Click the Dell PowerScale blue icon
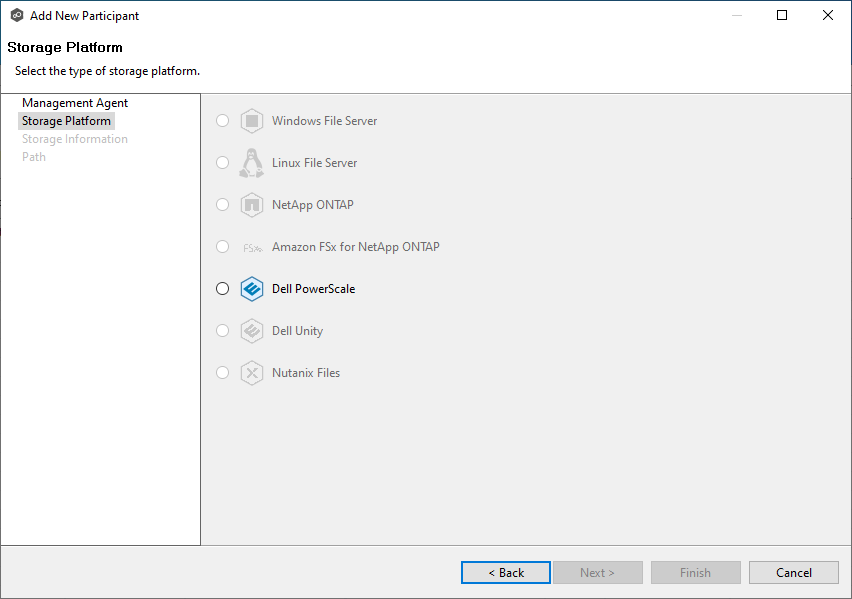This screenshot has height=599, width=852. [251, 289]
